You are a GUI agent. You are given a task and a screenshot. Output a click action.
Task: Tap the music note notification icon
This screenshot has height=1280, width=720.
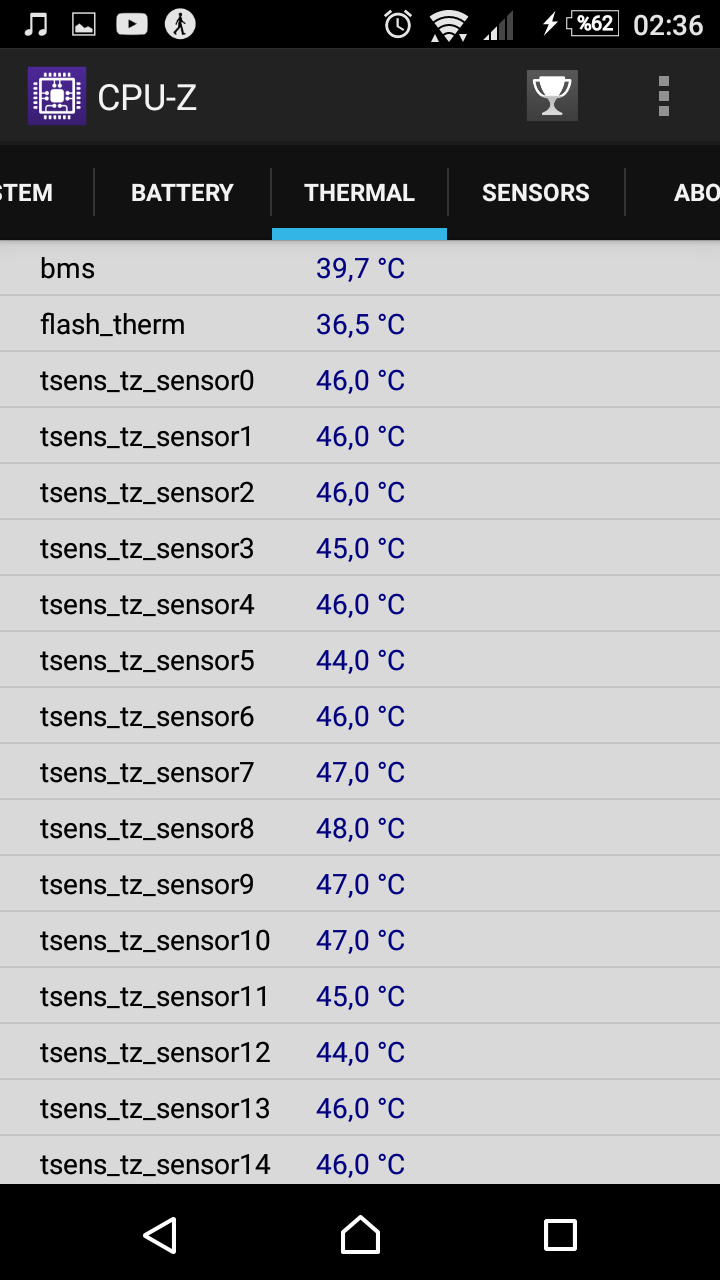(x=36, y=24)
